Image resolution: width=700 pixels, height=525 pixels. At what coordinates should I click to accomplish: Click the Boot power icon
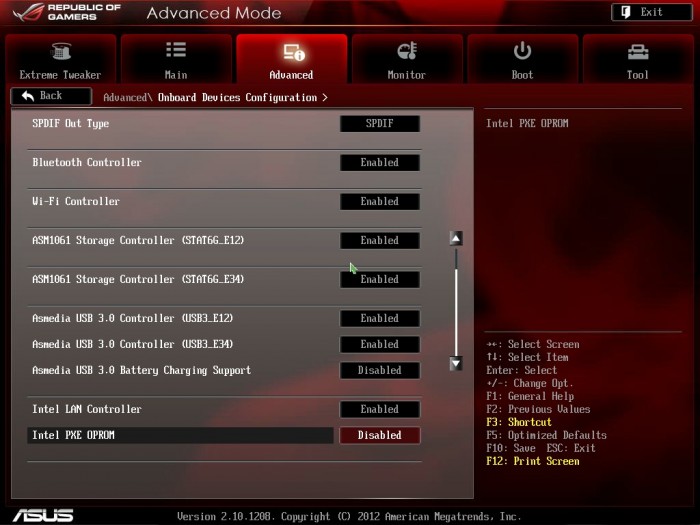522,50
